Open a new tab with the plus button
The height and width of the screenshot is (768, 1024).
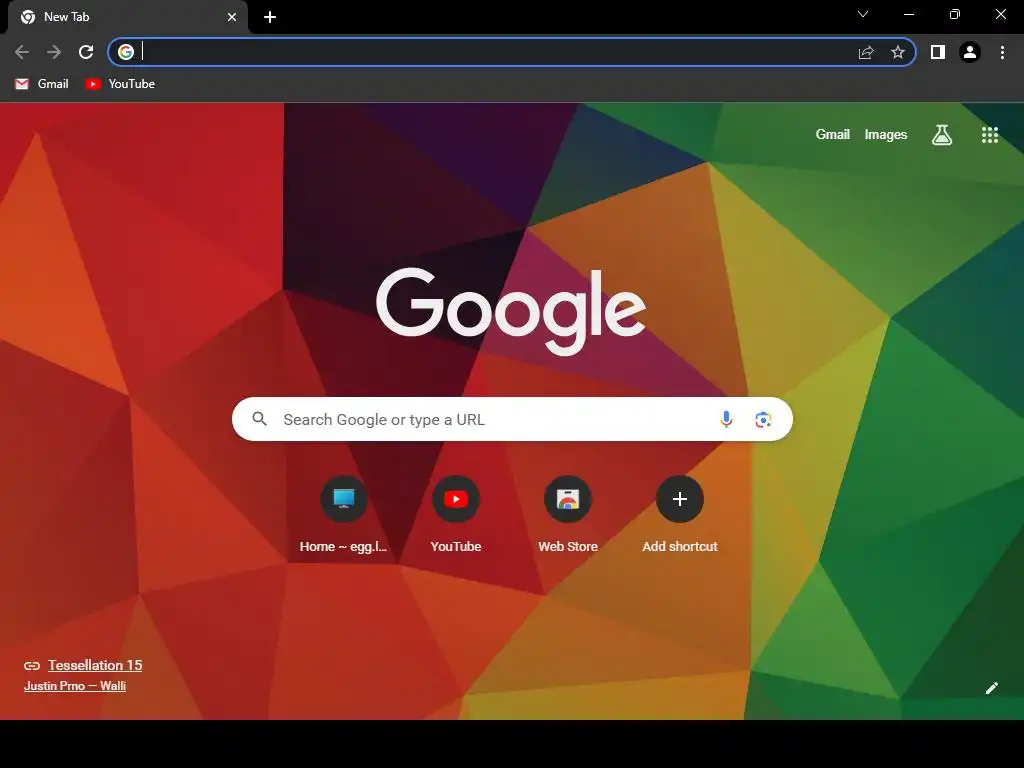coord(270,17)
